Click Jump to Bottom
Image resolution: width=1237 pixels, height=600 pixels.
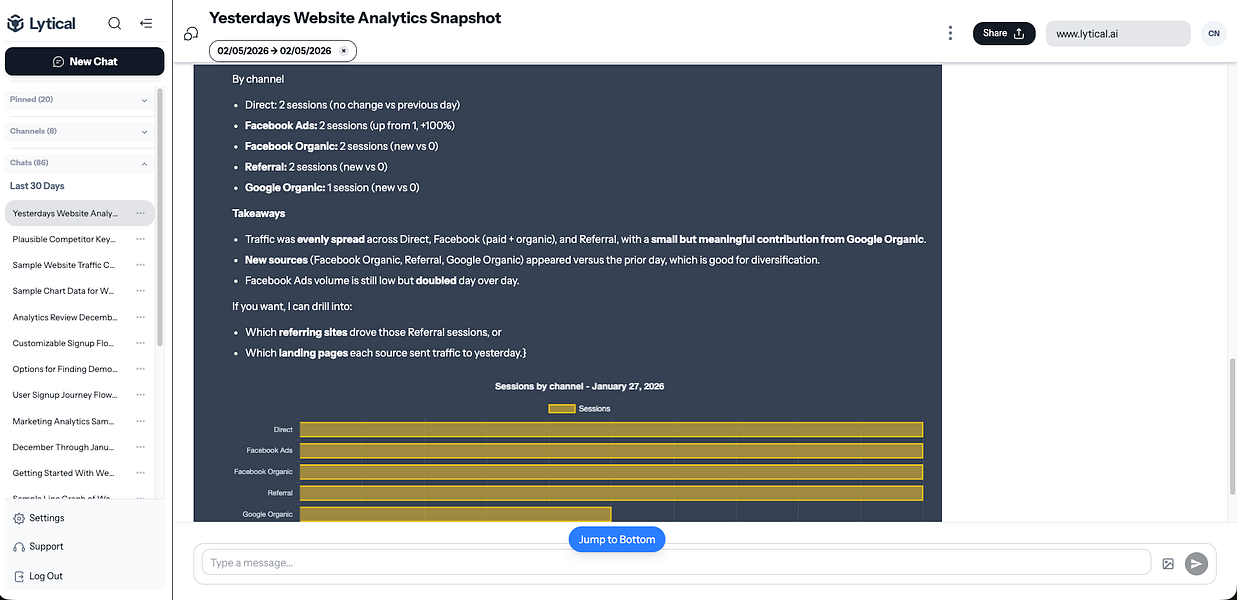pos(617,540)
